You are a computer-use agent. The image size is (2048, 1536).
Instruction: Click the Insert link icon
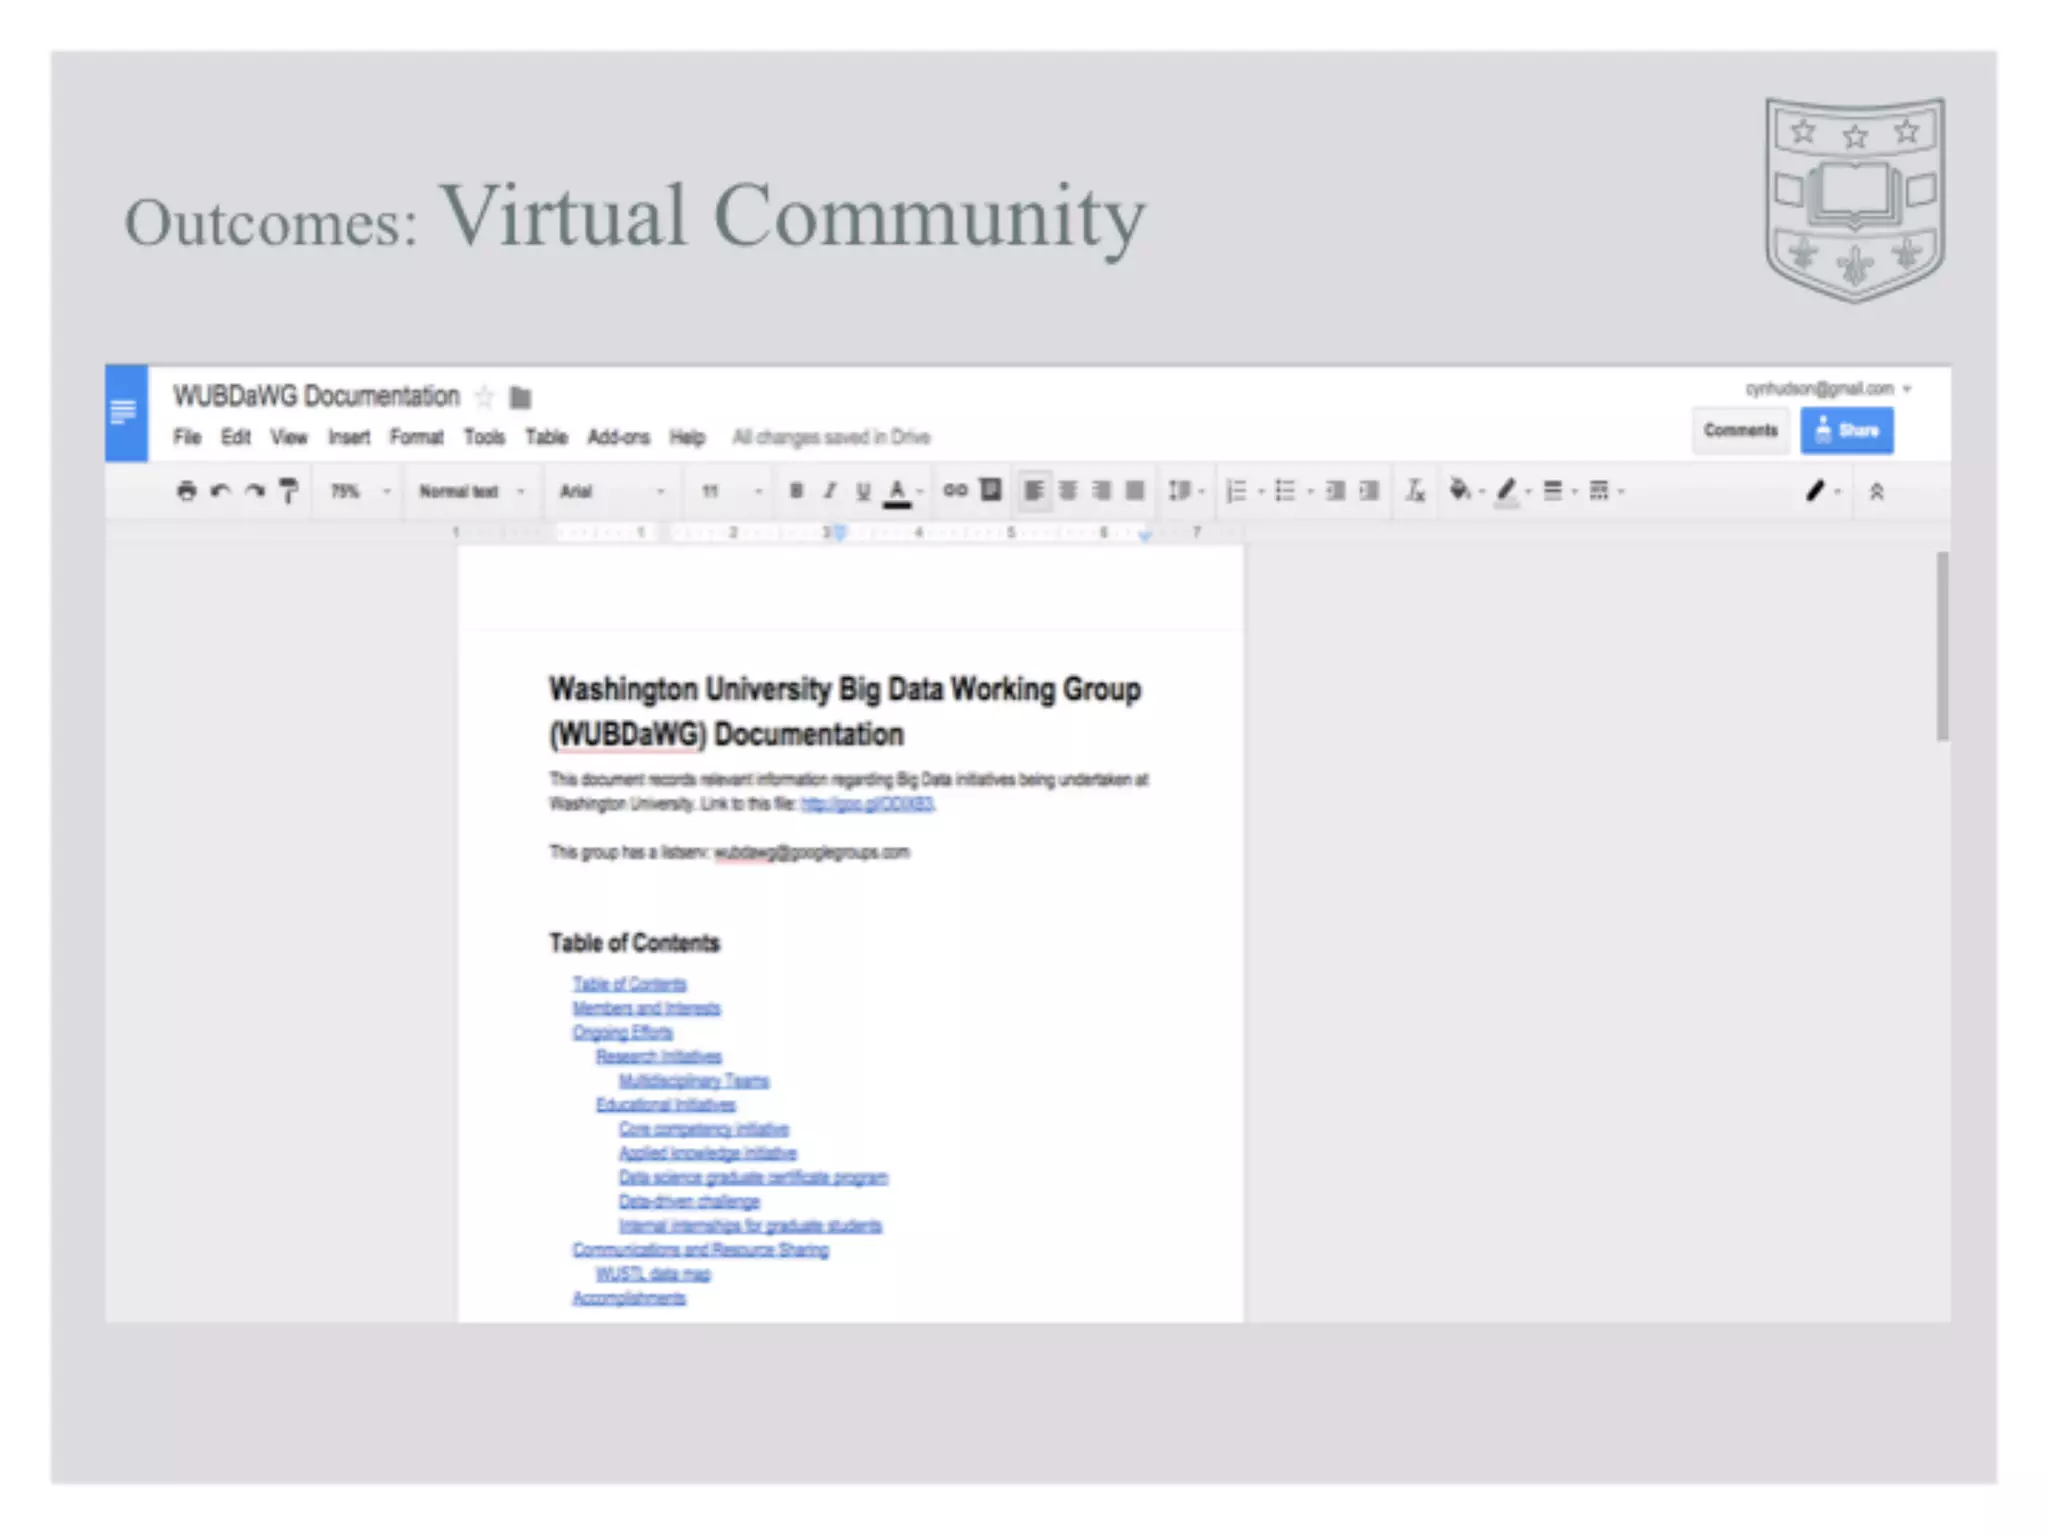click(x=955, y=490)
